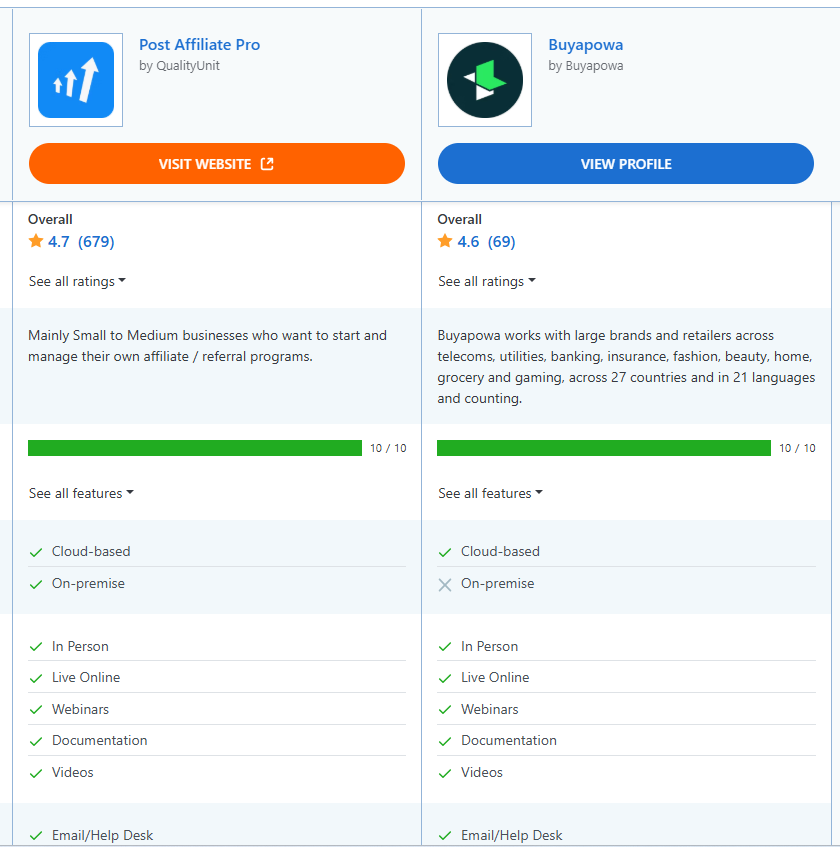Open the Post Affiliate Pro product name link

(x=199, y=45)
